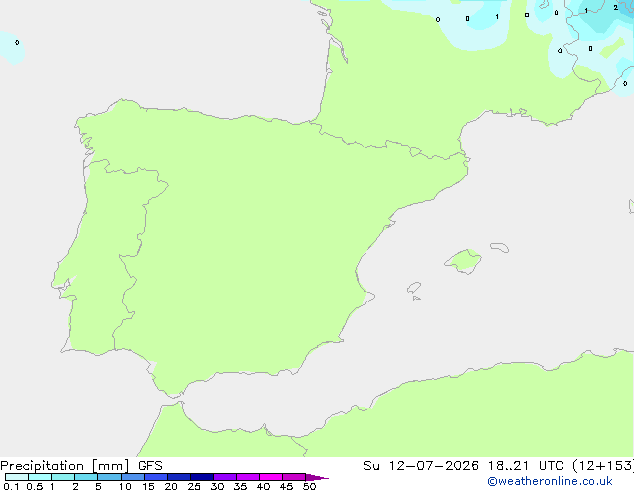Select legend swatch between 45 and 50
634x490 pixels.
[294, 477]
